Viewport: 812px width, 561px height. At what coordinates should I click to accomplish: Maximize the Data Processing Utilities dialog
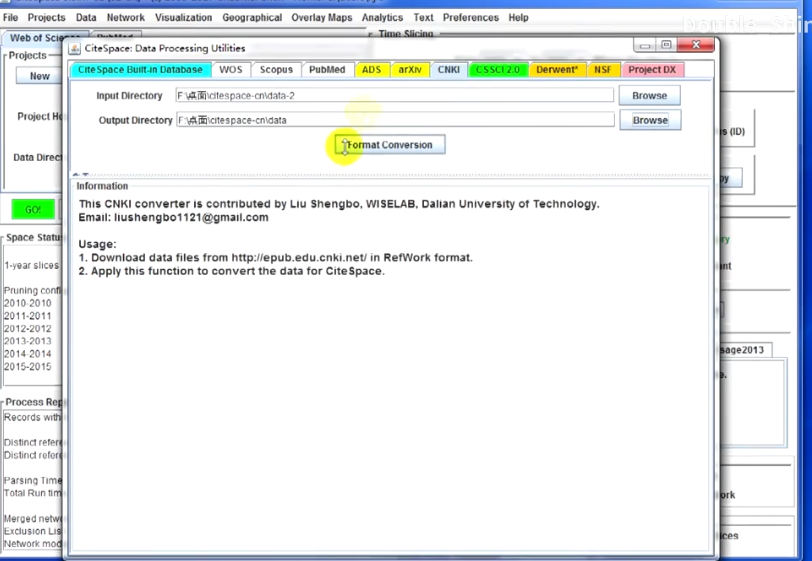tap(666, 46)
